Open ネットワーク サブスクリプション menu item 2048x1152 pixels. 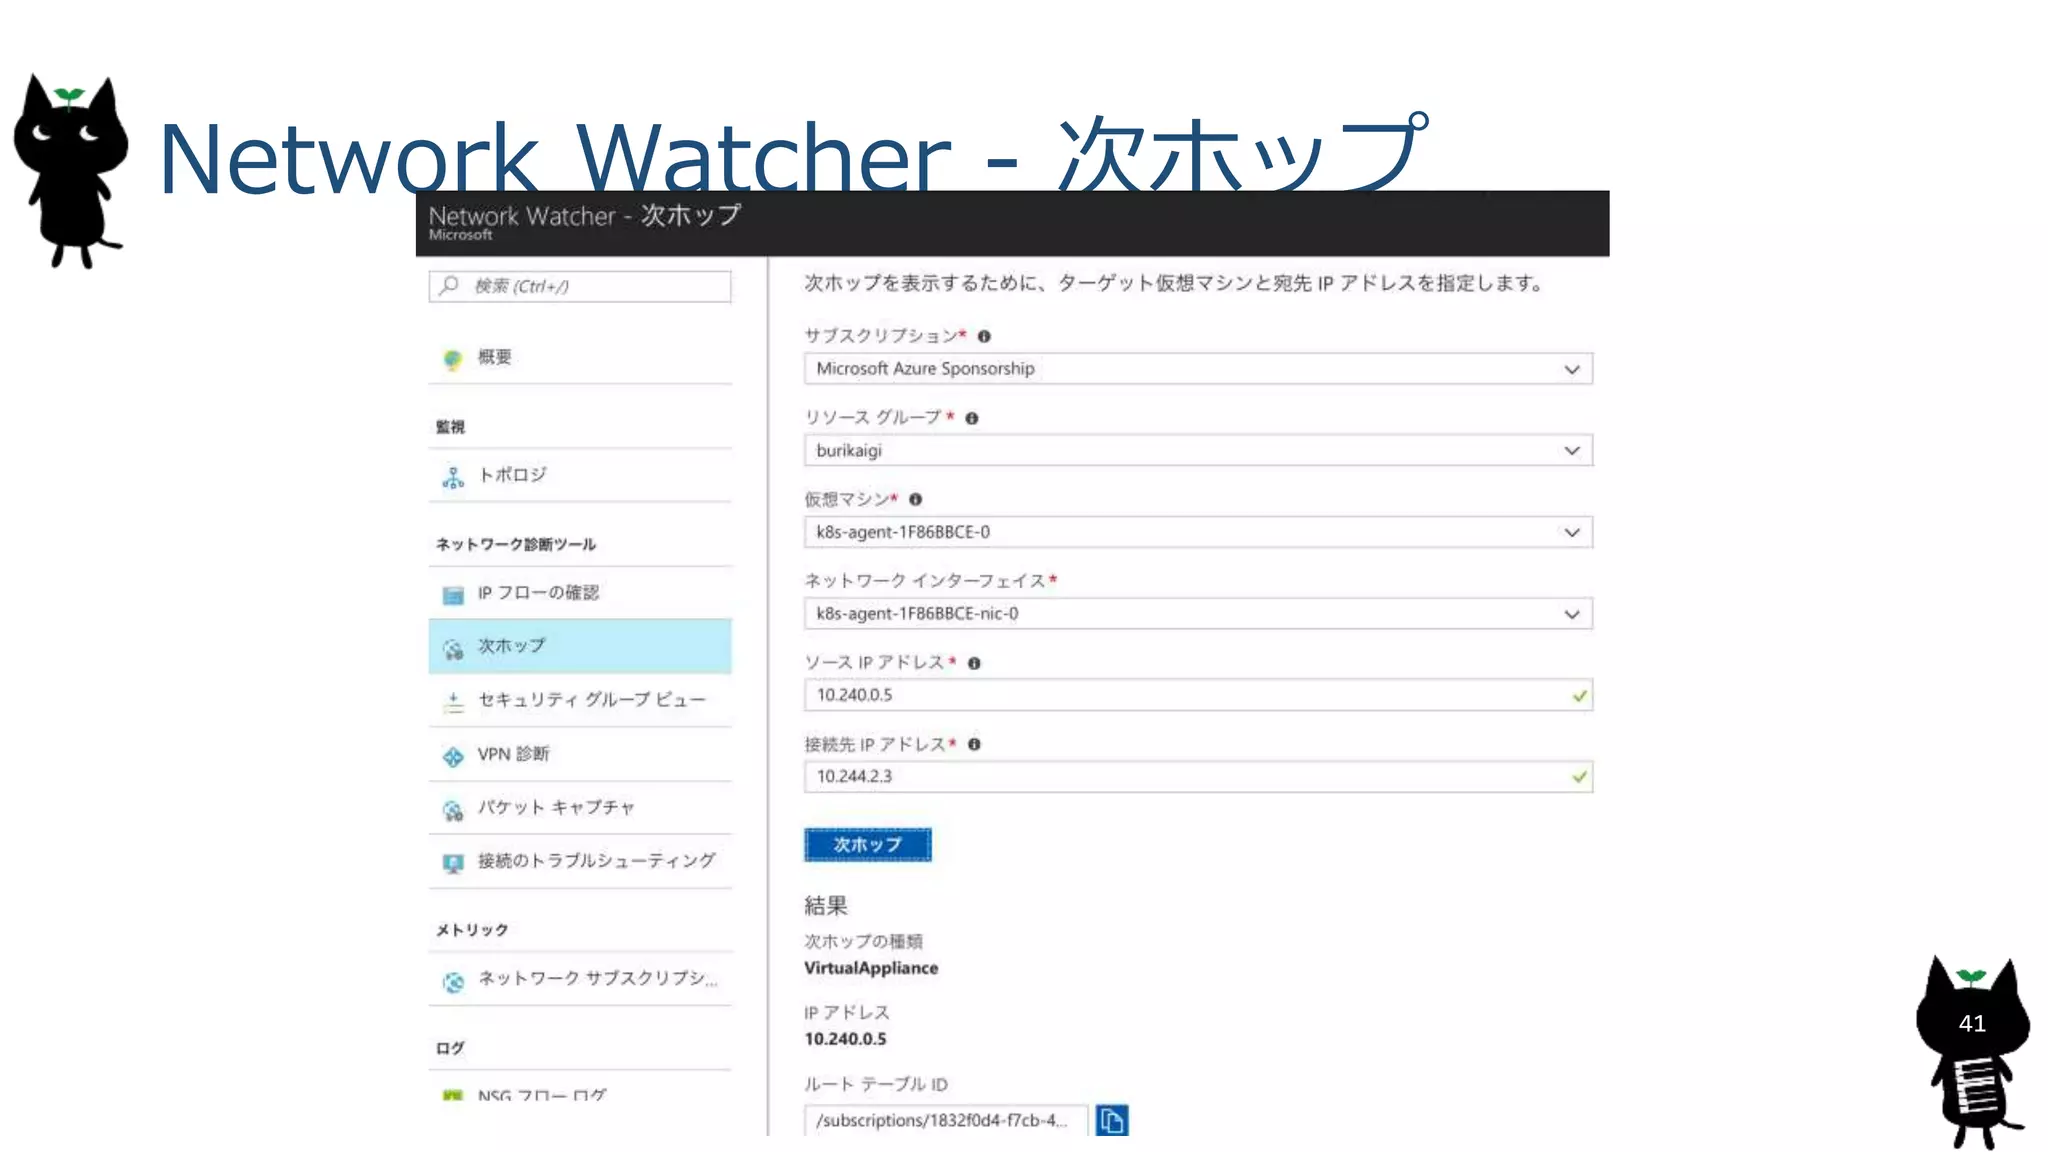[580, 979]
